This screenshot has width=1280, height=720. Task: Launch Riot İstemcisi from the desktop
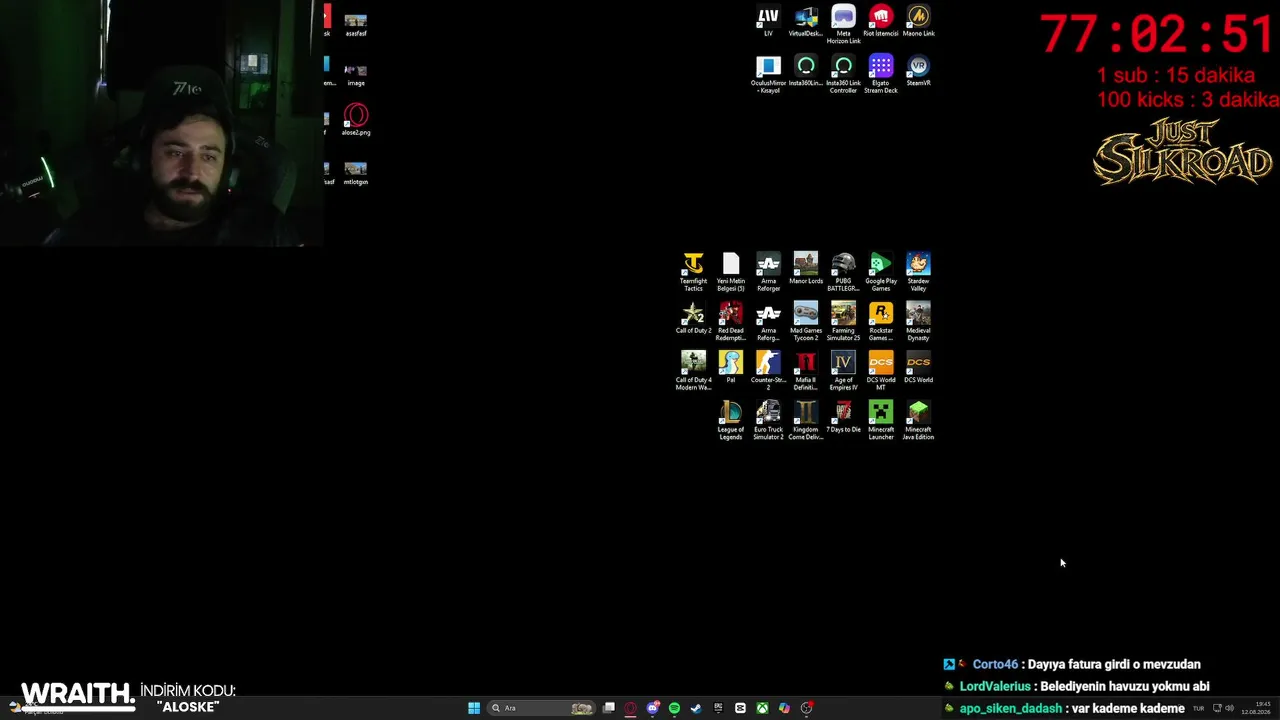click(x=881, y=21)
